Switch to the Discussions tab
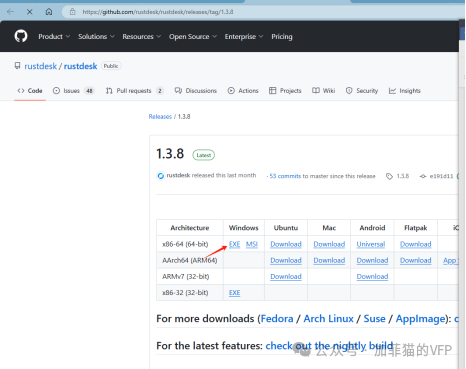Screen dimensions: 466x369 tap(196, 91)
